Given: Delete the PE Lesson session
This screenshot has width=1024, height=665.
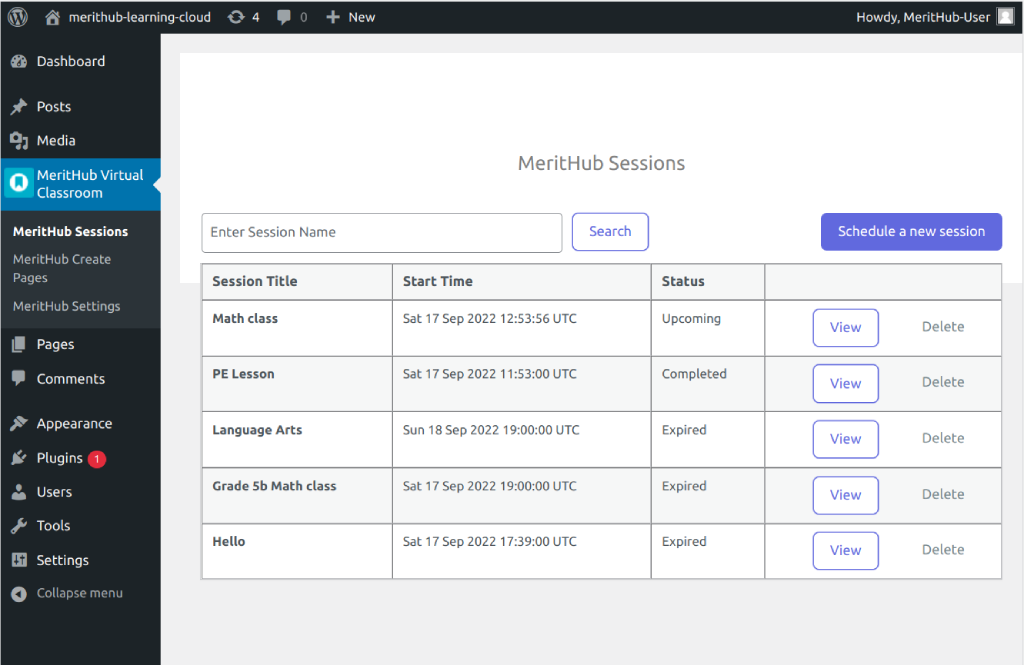Looking at the screenshot, I should [x=943, y=382].
